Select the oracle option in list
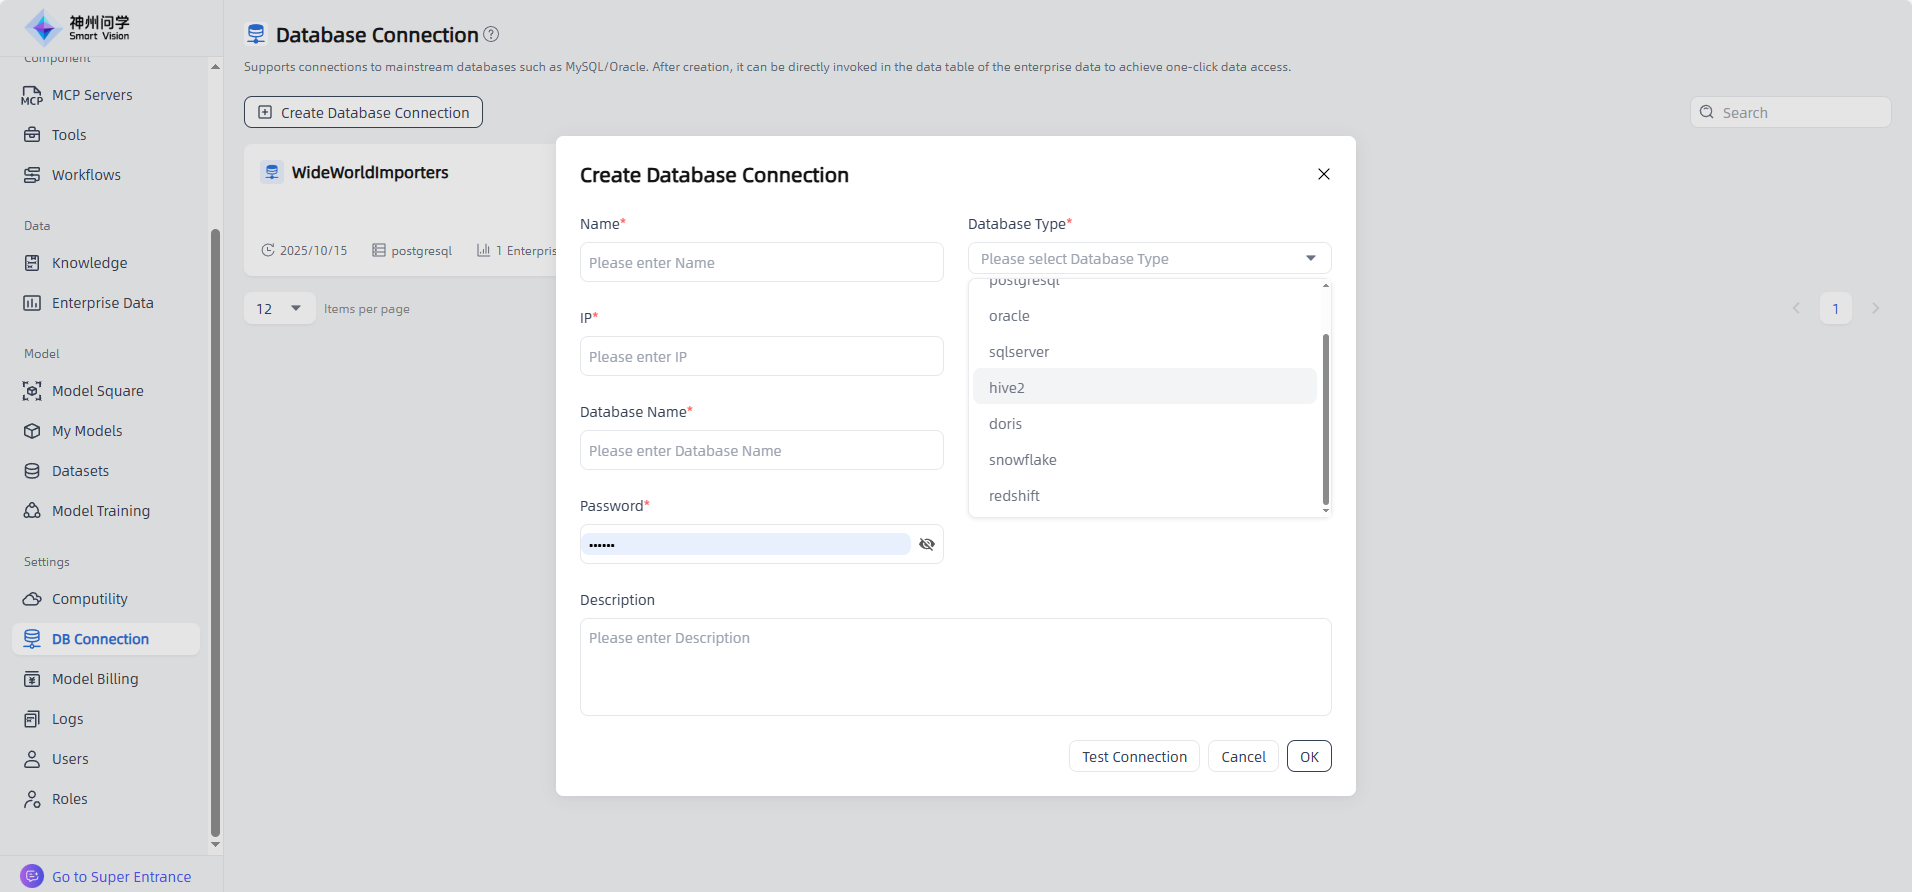The image size is (1912, 892). pos(1009,316)
